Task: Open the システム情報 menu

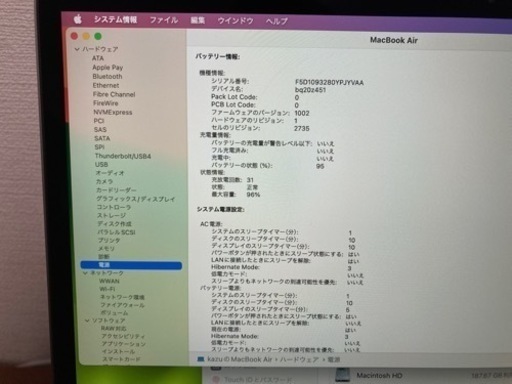Action: click(115, 20)
